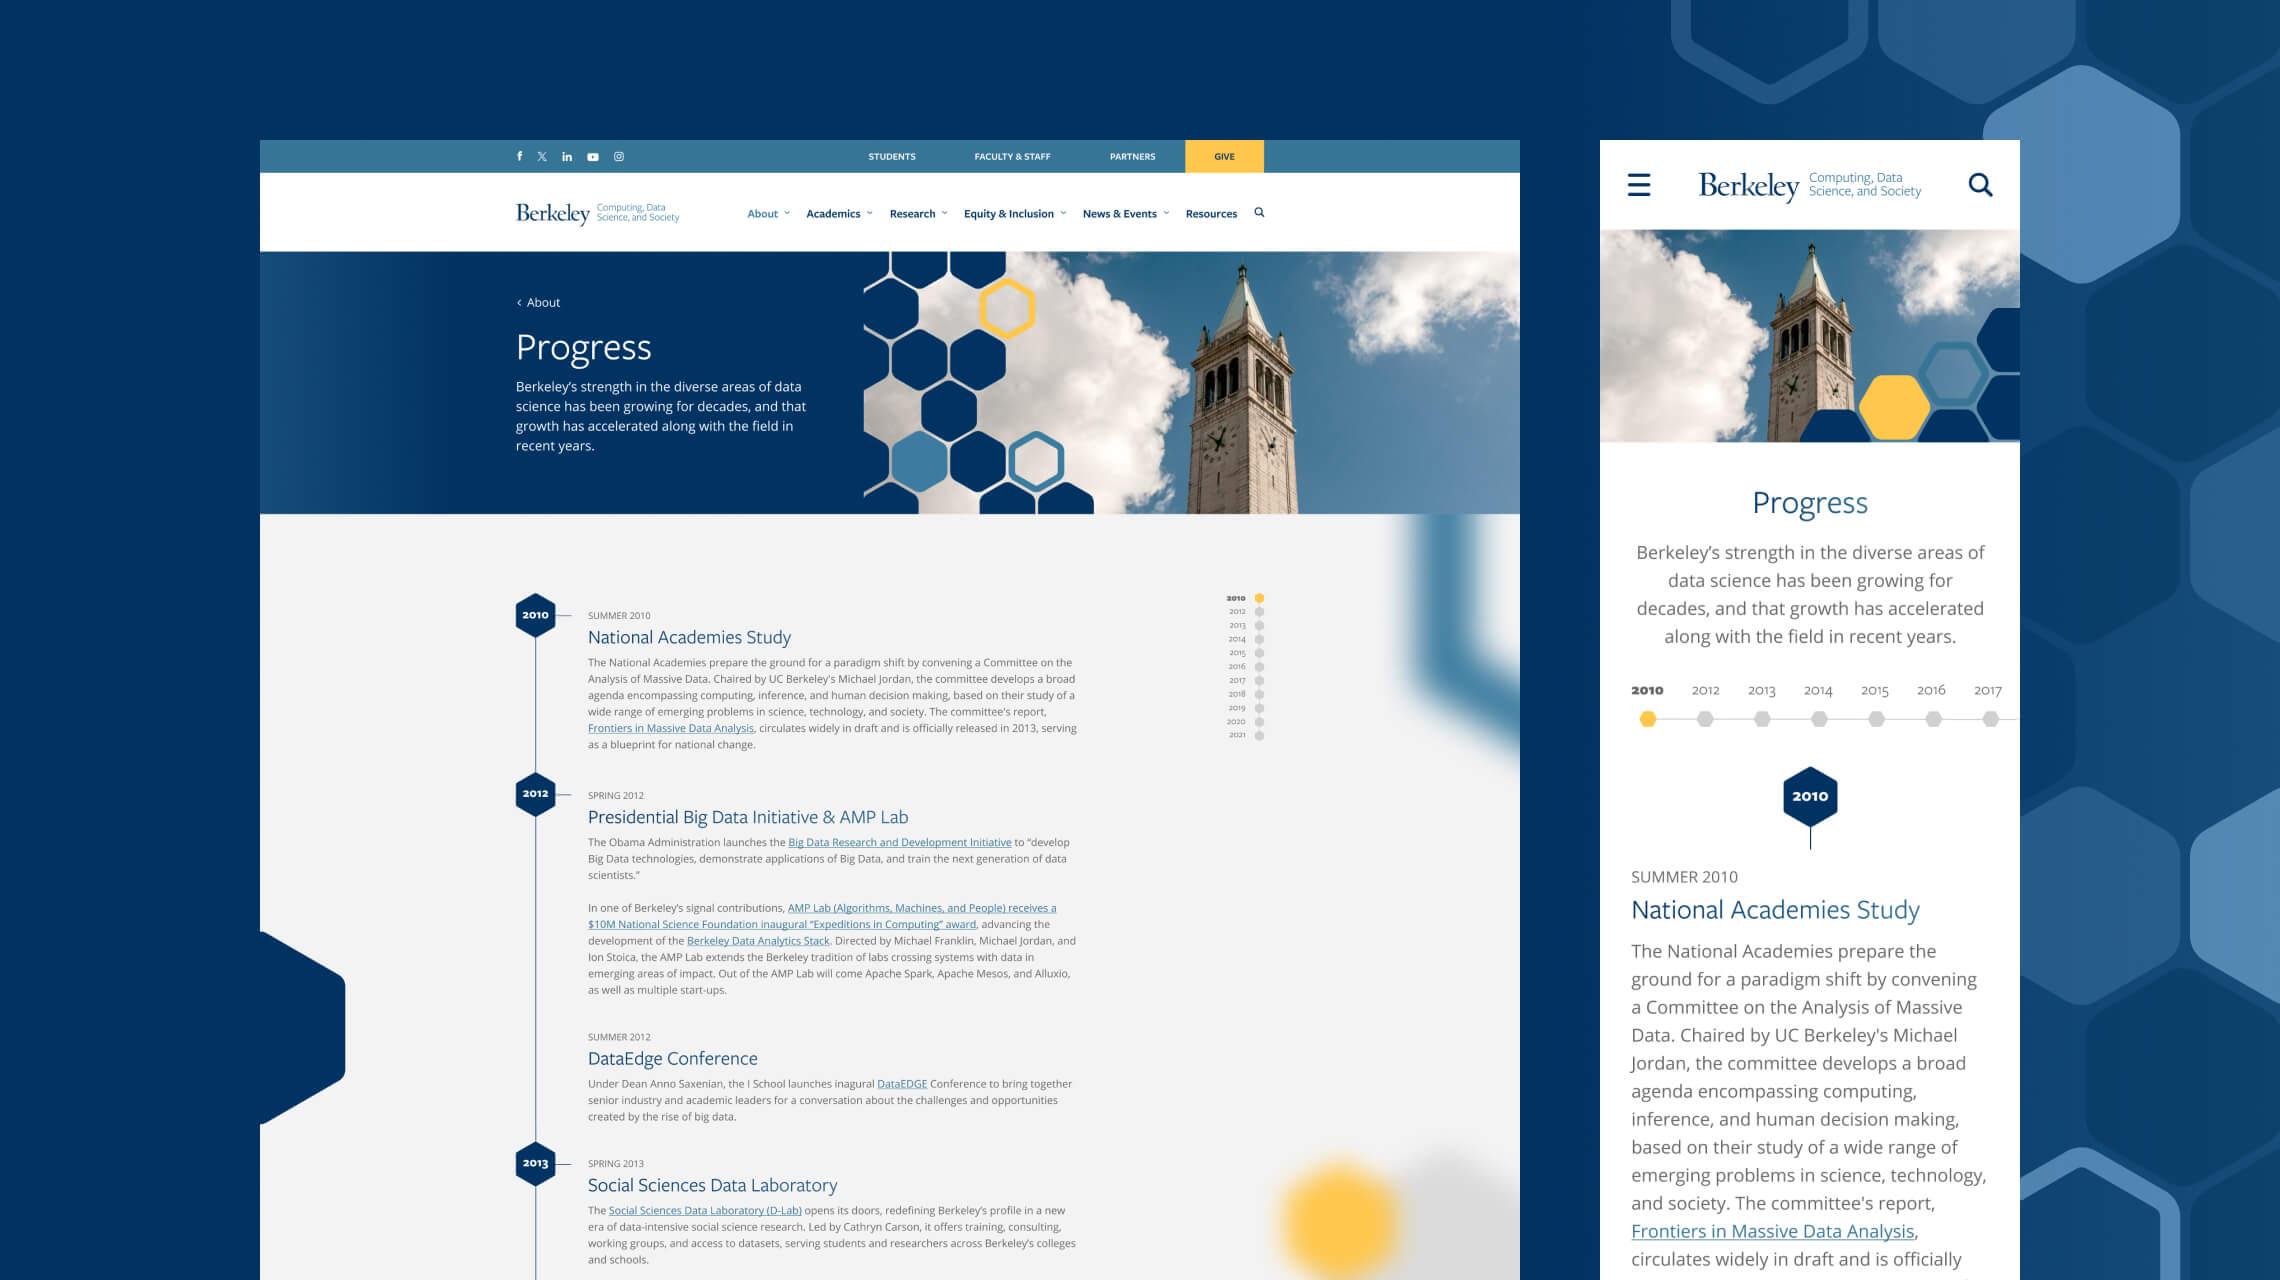Go to the Faculty & Staff audience link
The width and height of the screenshot is (2280, 1280).
(x=1012, y=157)
